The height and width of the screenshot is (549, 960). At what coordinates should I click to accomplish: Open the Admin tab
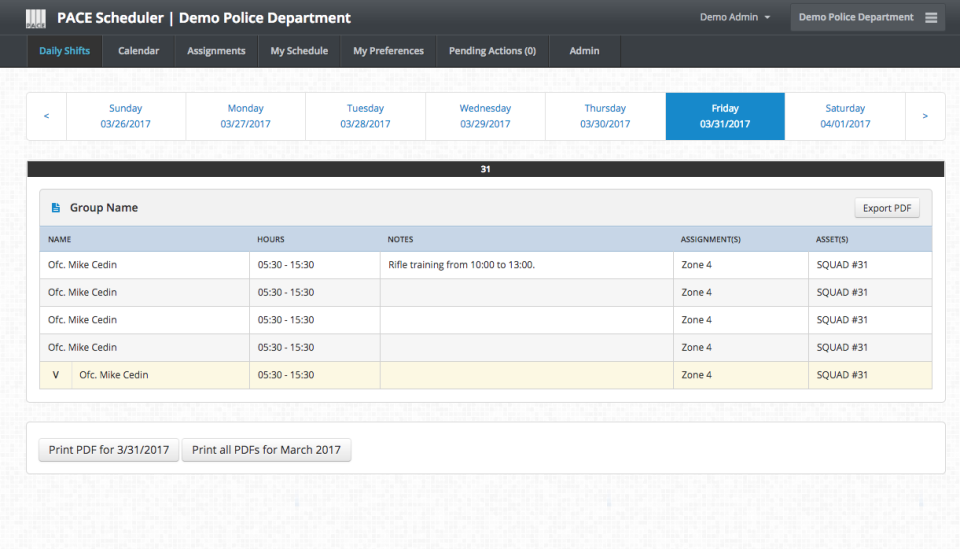pyautogui.click(x=585, y=51)
